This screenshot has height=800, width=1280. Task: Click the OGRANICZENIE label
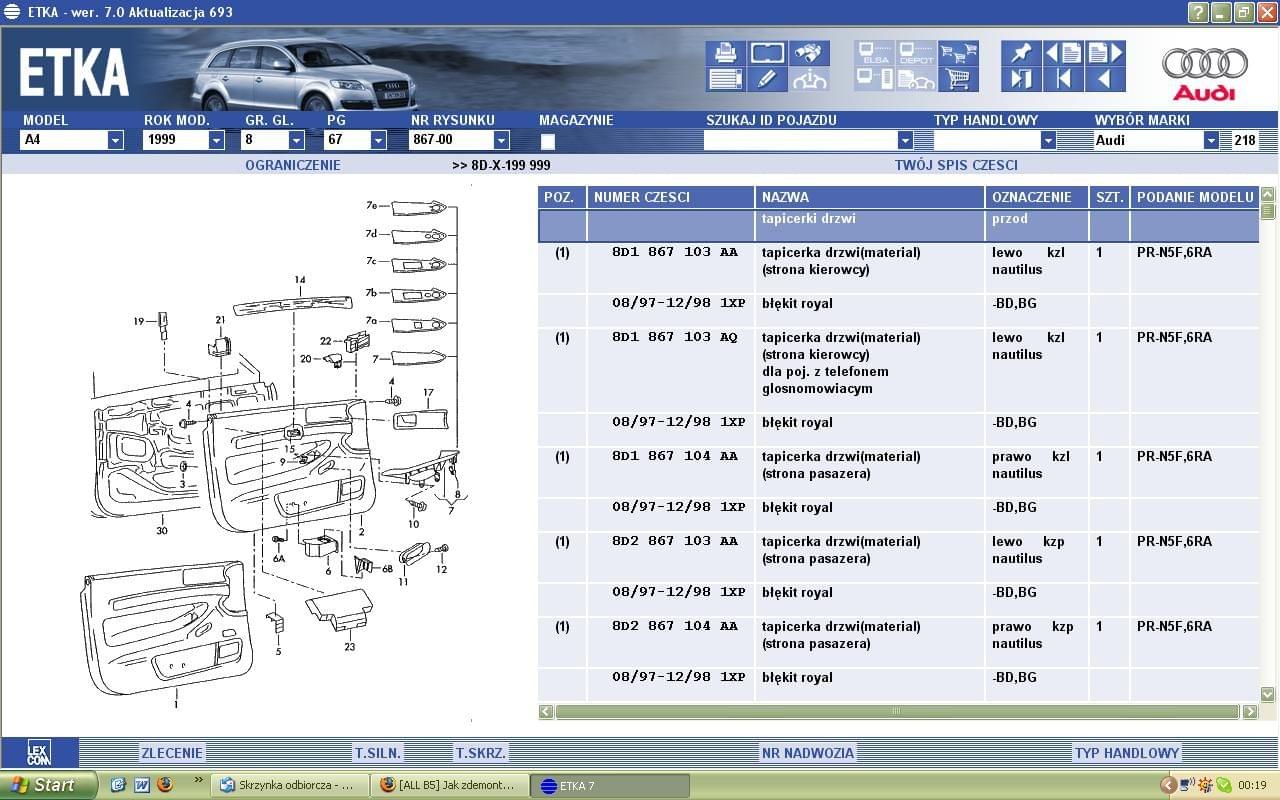pyautogui.click(x=293, y=165)
